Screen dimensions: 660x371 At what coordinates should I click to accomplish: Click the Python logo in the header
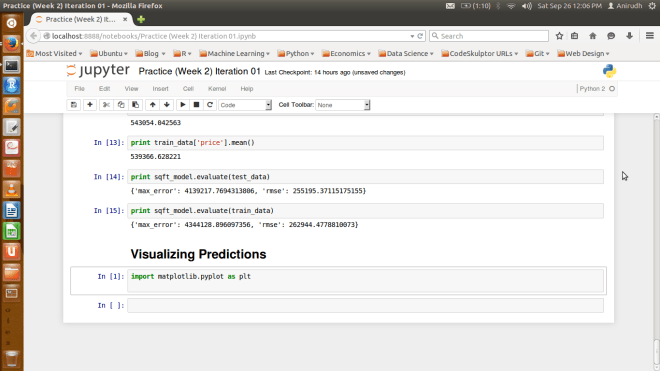click(609, 71)
